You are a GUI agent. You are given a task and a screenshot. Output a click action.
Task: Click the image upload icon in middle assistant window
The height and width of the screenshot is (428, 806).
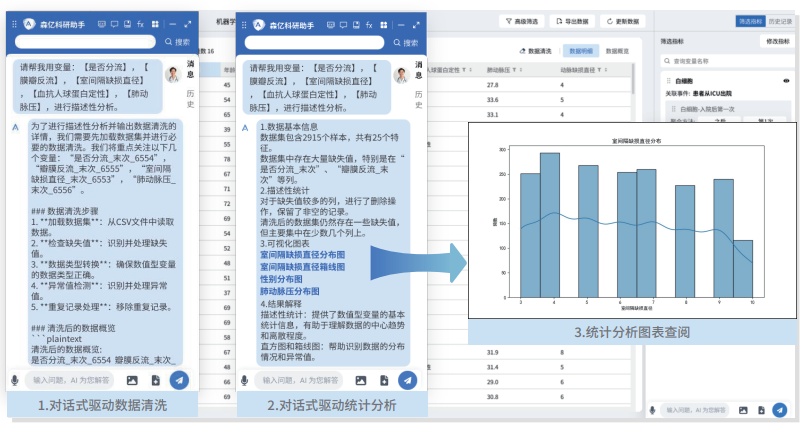point(361,380)
